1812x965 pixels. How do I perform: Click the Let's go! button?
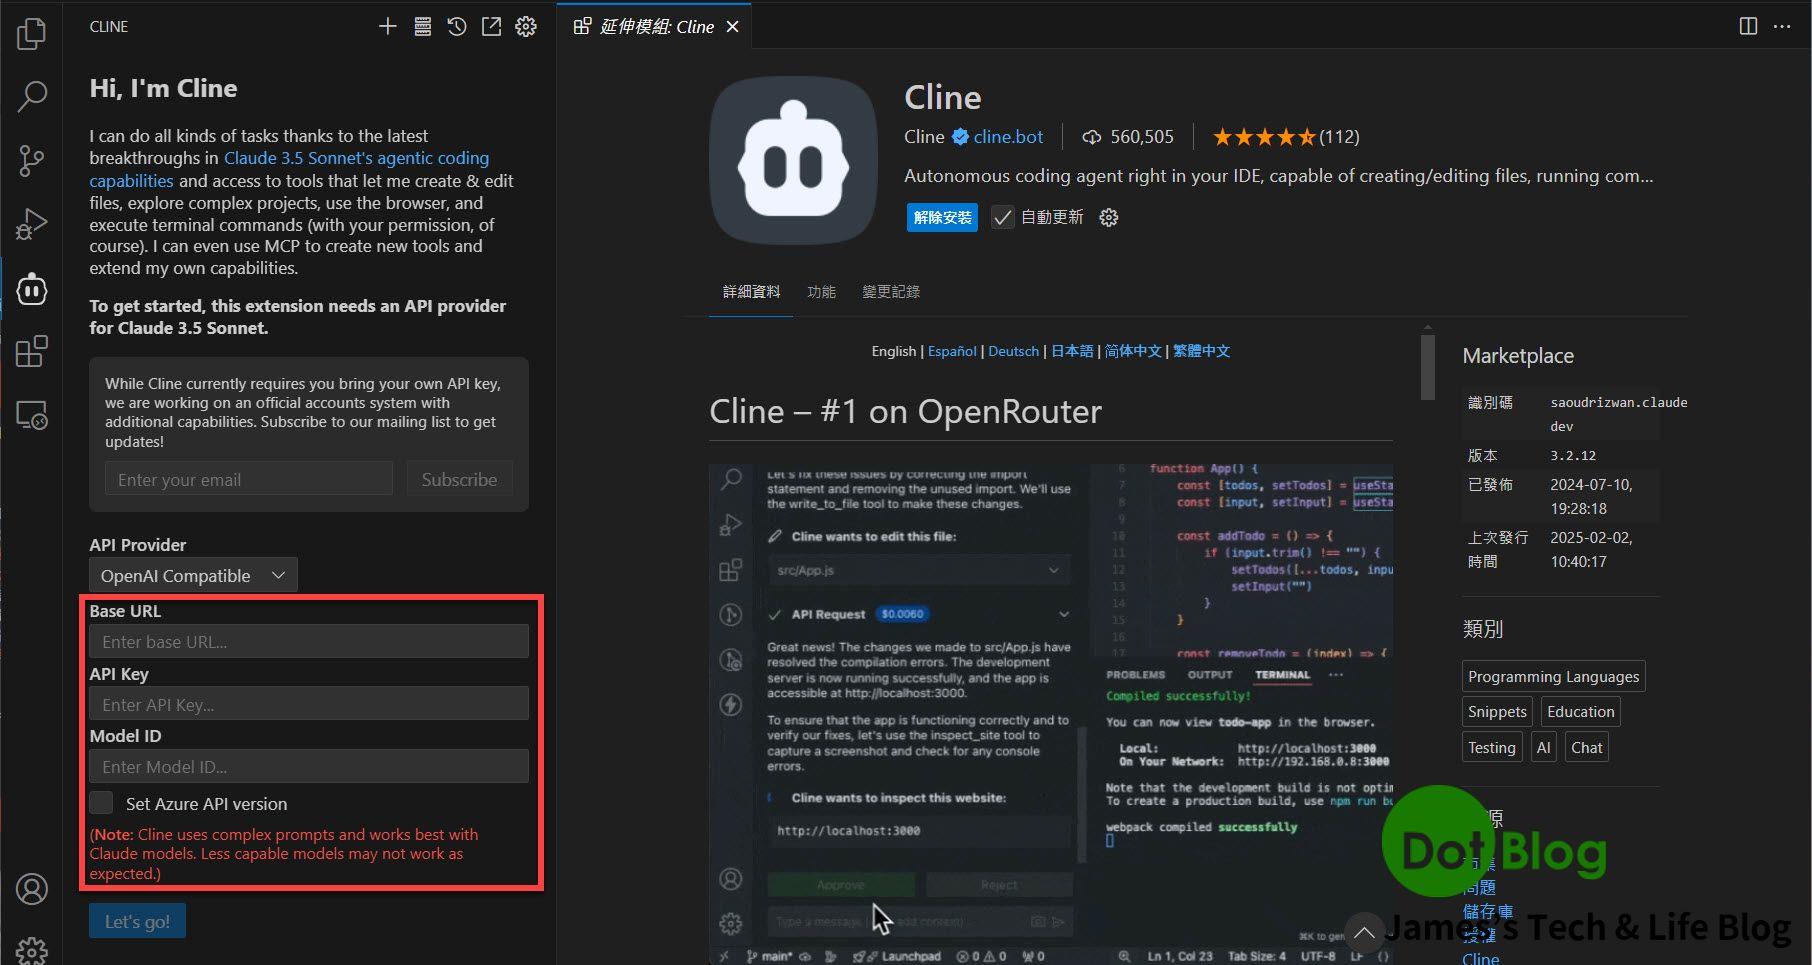coord(137,921)
